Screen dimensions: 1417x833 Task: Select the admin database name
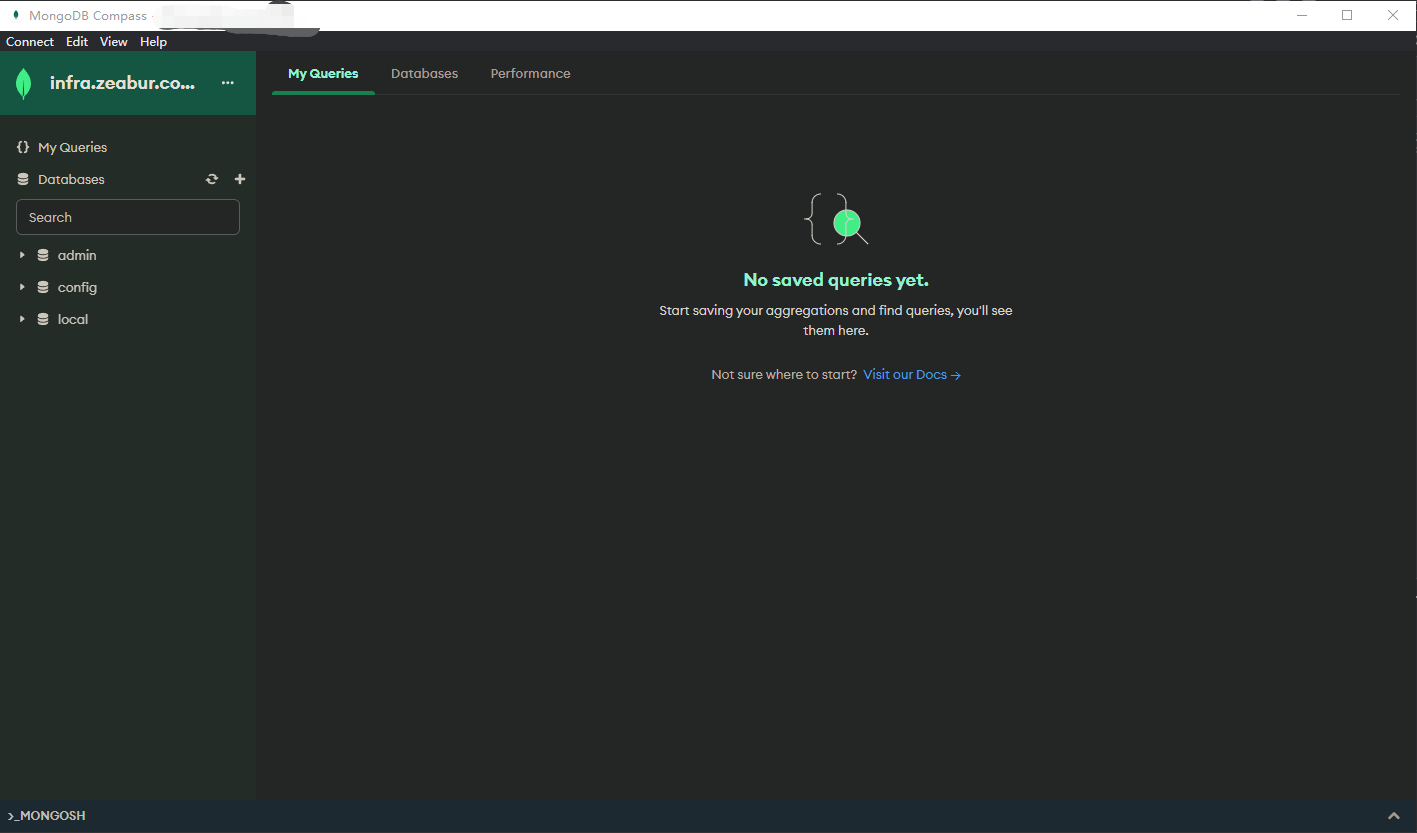[x=77, y=255]
